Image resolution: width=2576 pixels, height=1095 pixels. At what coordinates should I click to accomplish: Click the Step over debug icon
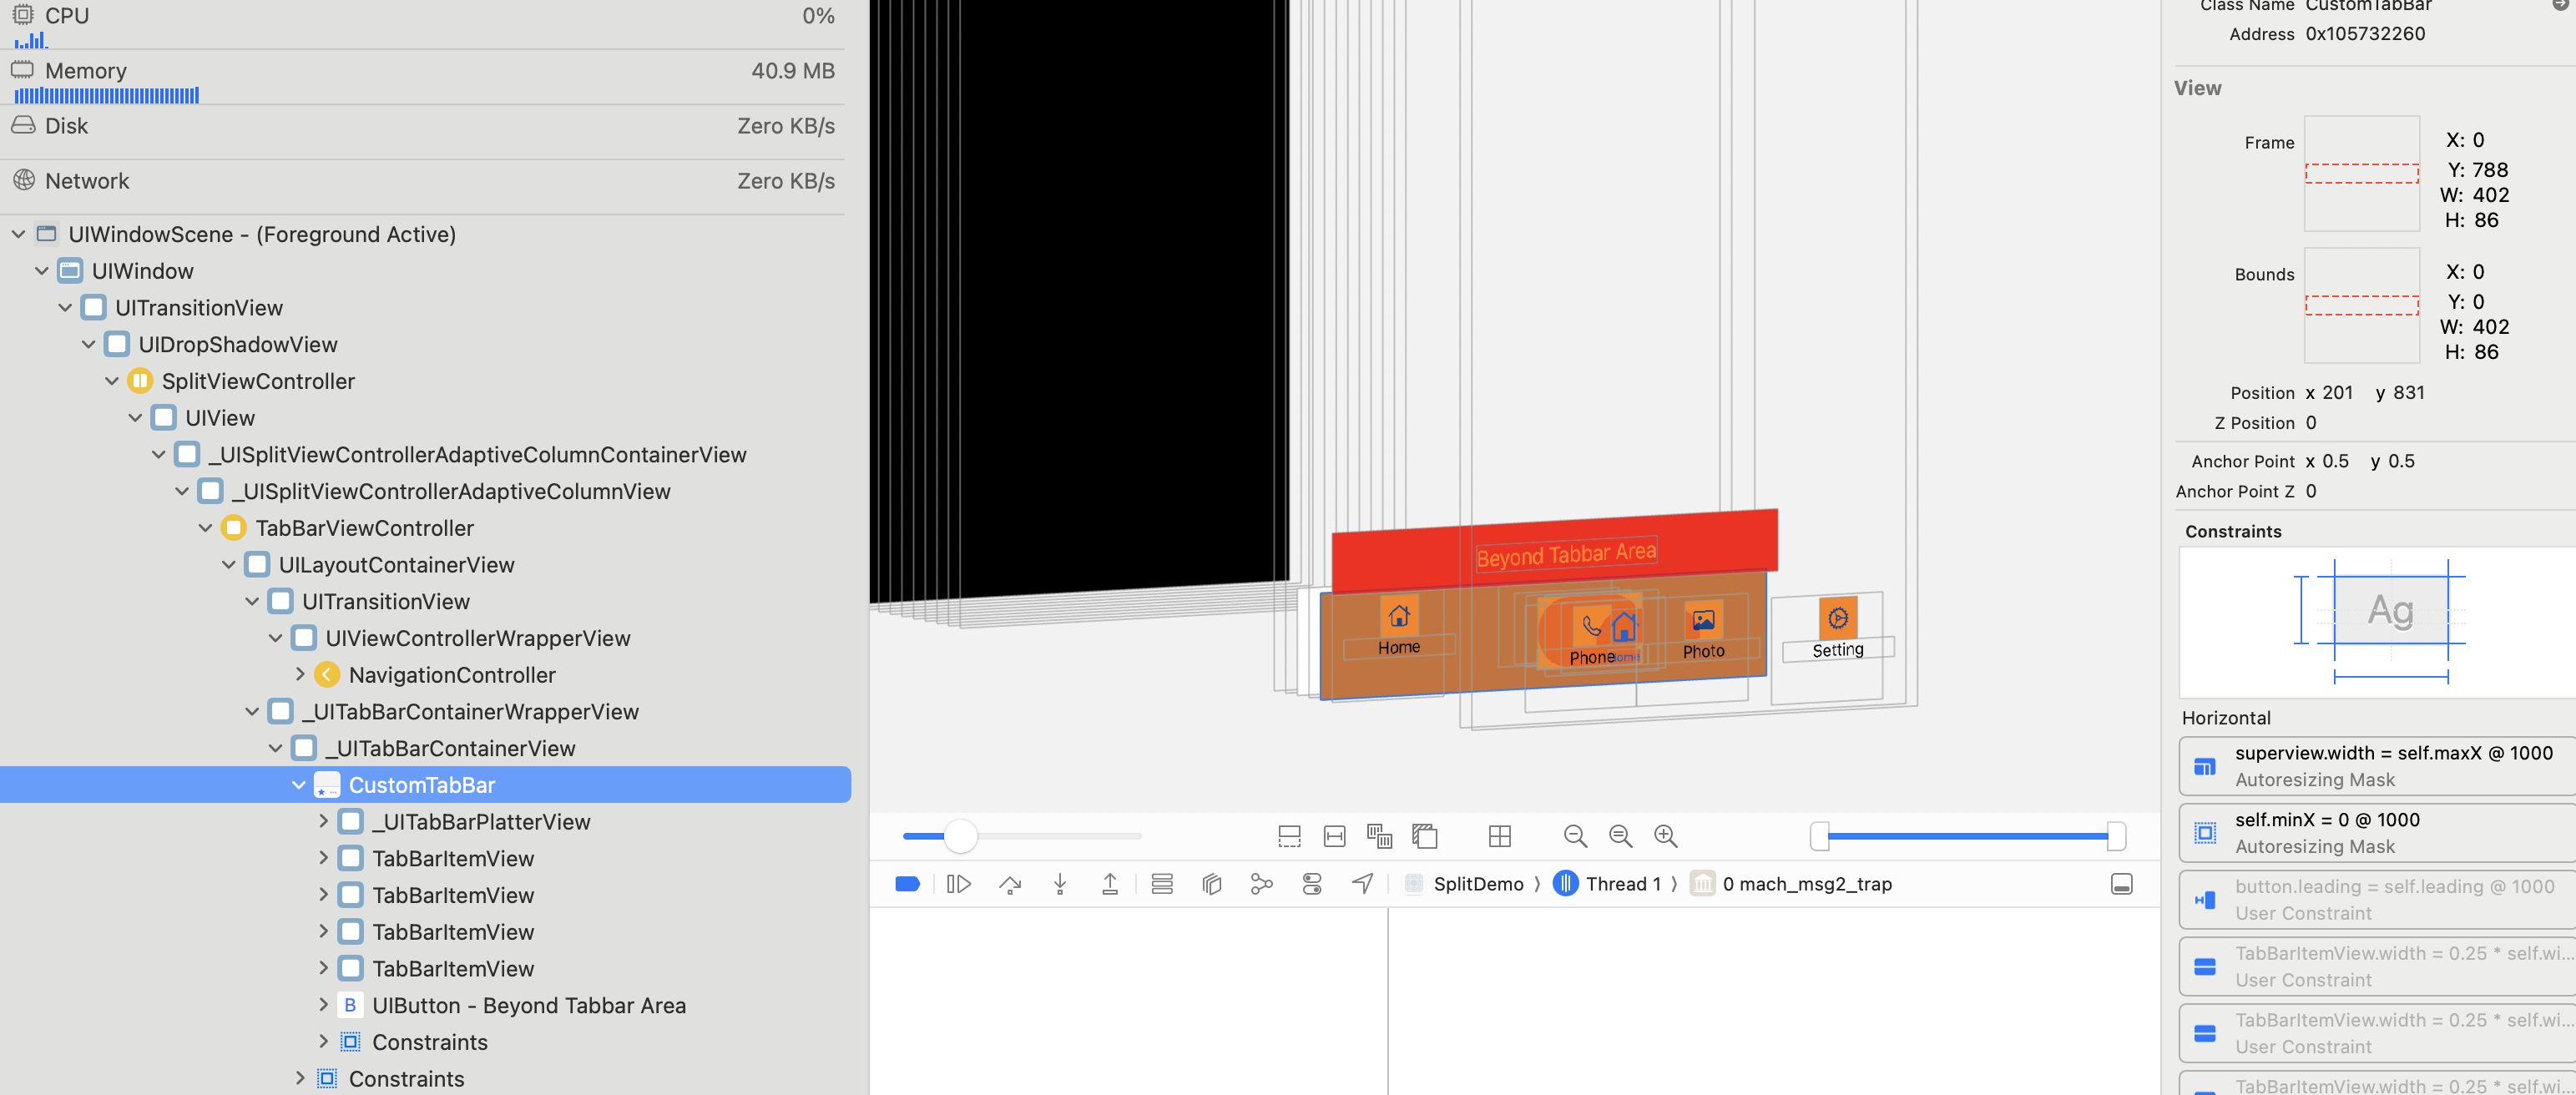(x=1010, y=884)
